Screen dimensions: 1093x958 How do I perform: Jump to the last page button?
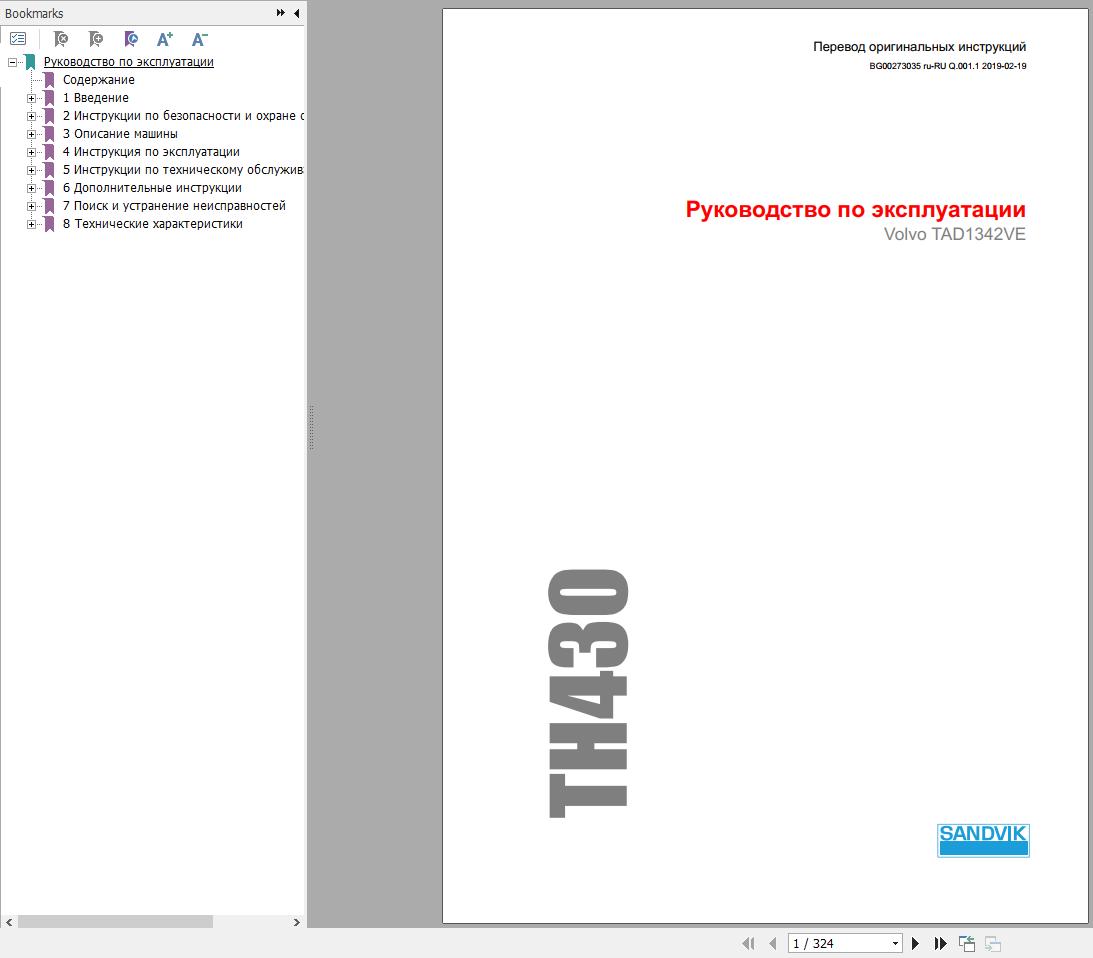pos(940,943)
